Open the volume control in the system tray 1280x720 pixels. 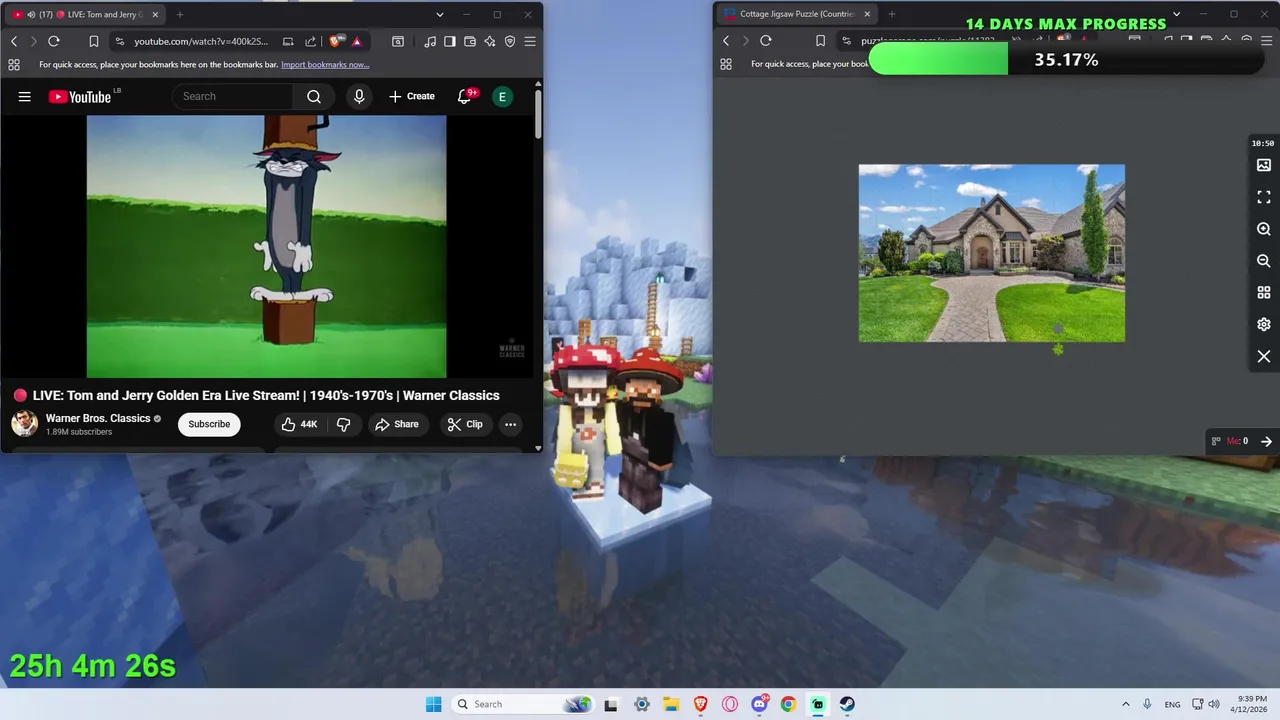[1215, 704]
